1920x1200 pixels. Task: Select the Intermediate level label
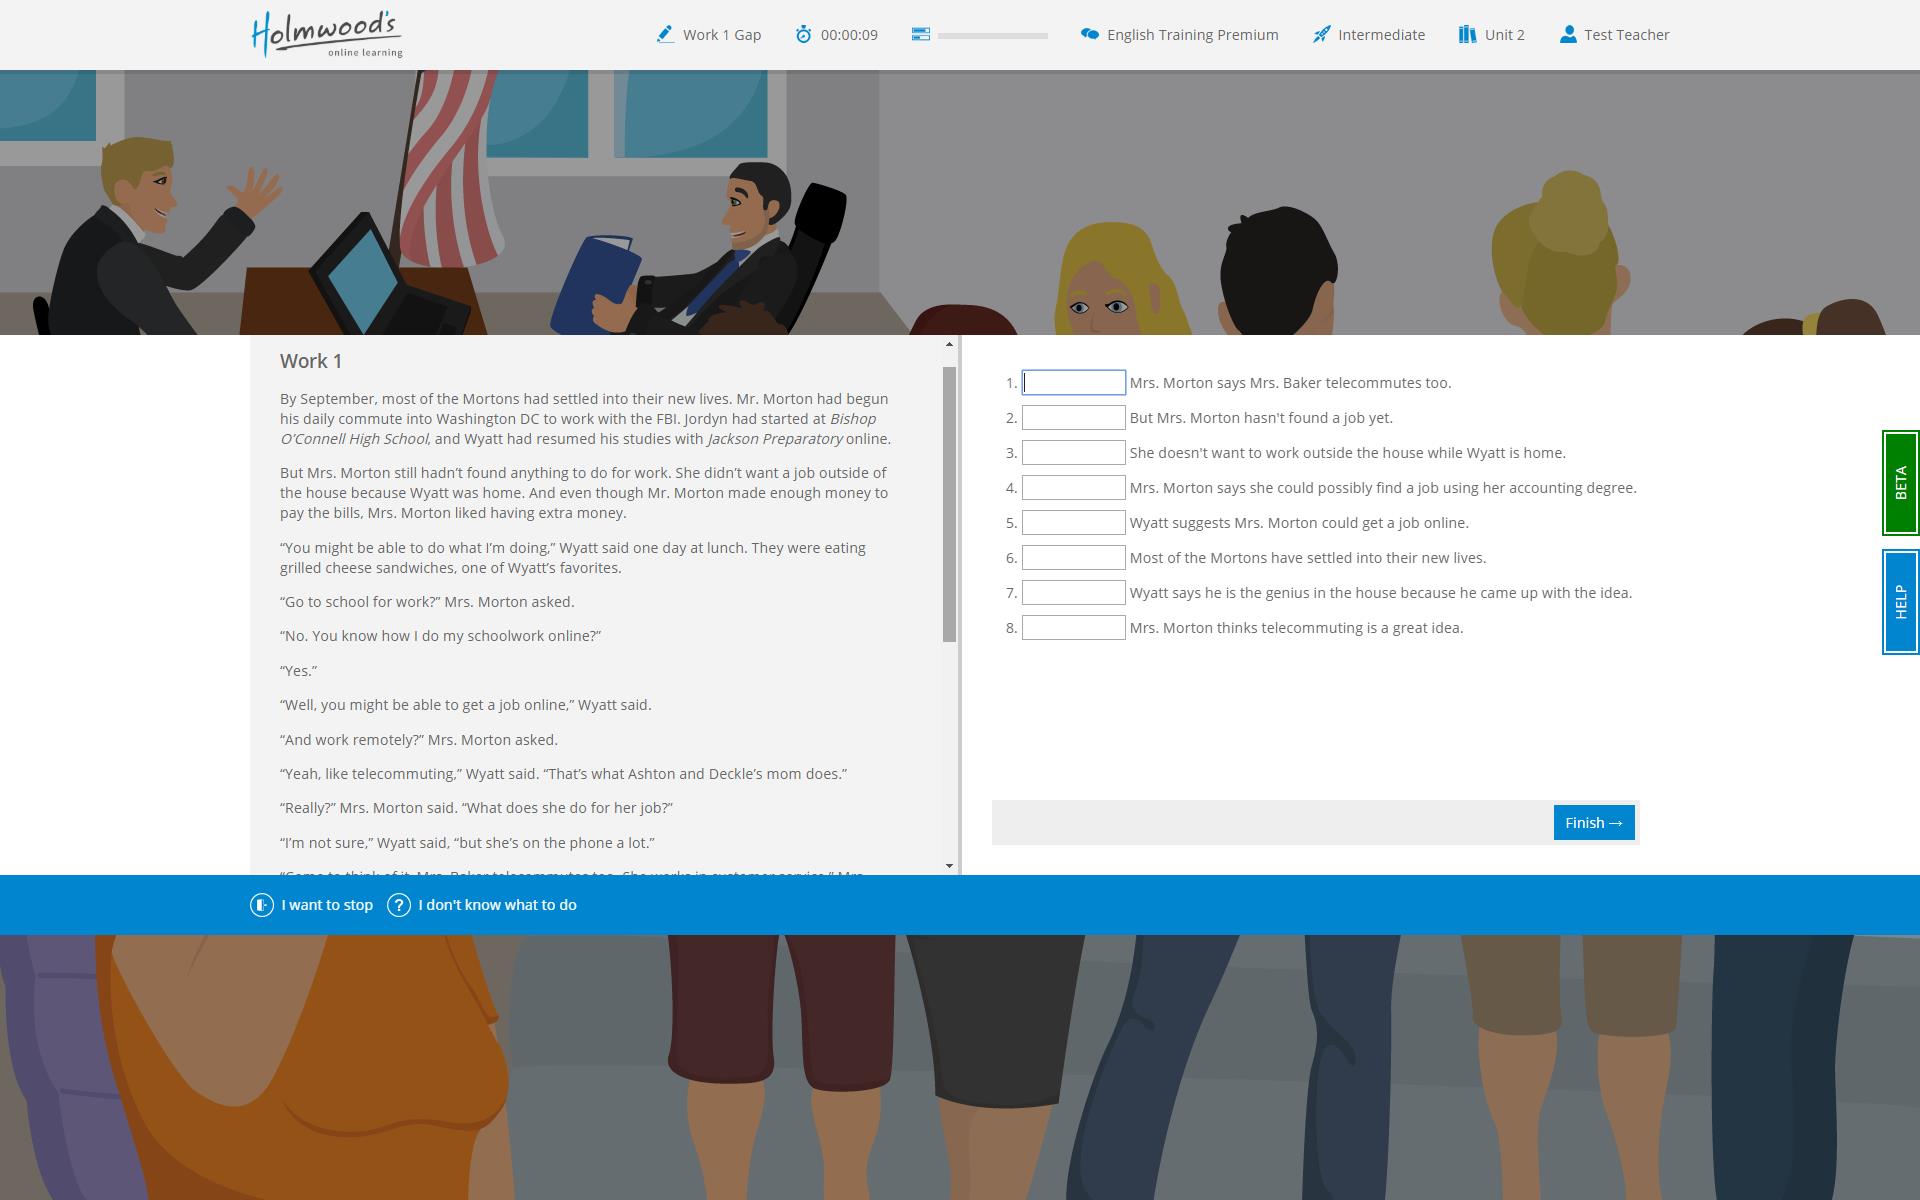coord(1381,35)
